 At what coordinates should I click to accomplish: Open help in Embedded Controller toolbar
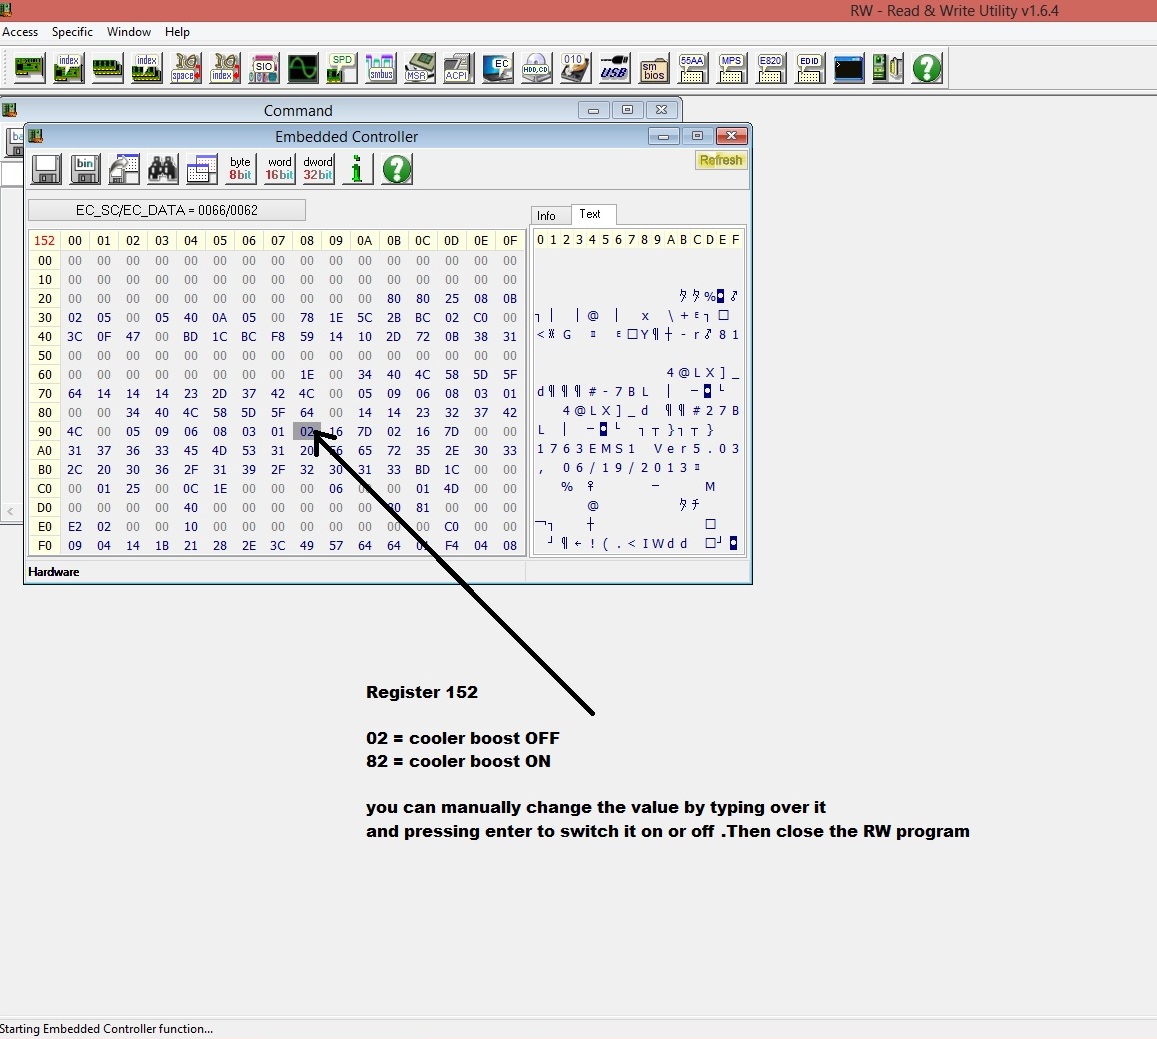pos(397,169)
